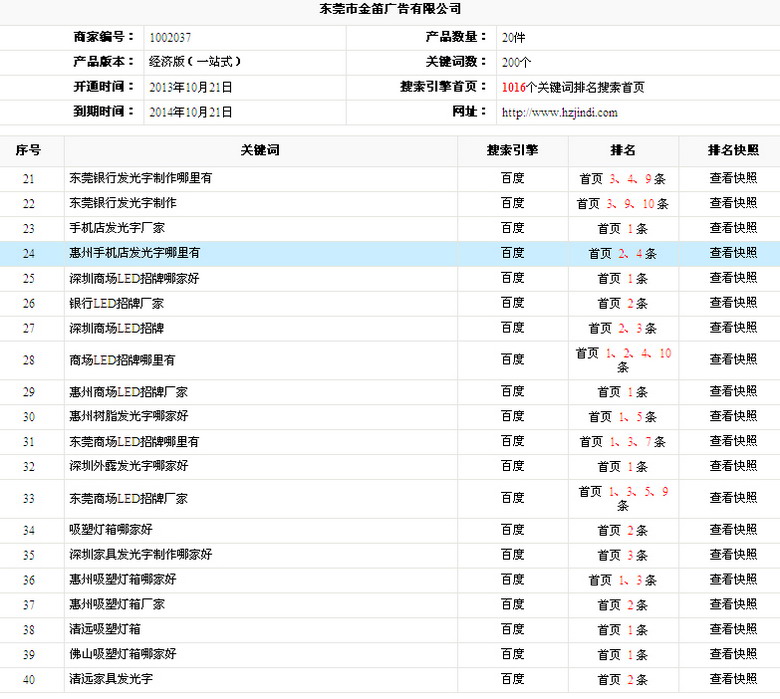The width and height of the screenshot is (780, 699).
Task: Click ranking 首页 3、9、10条 in row 22
Action: click(x=623, y=203)
